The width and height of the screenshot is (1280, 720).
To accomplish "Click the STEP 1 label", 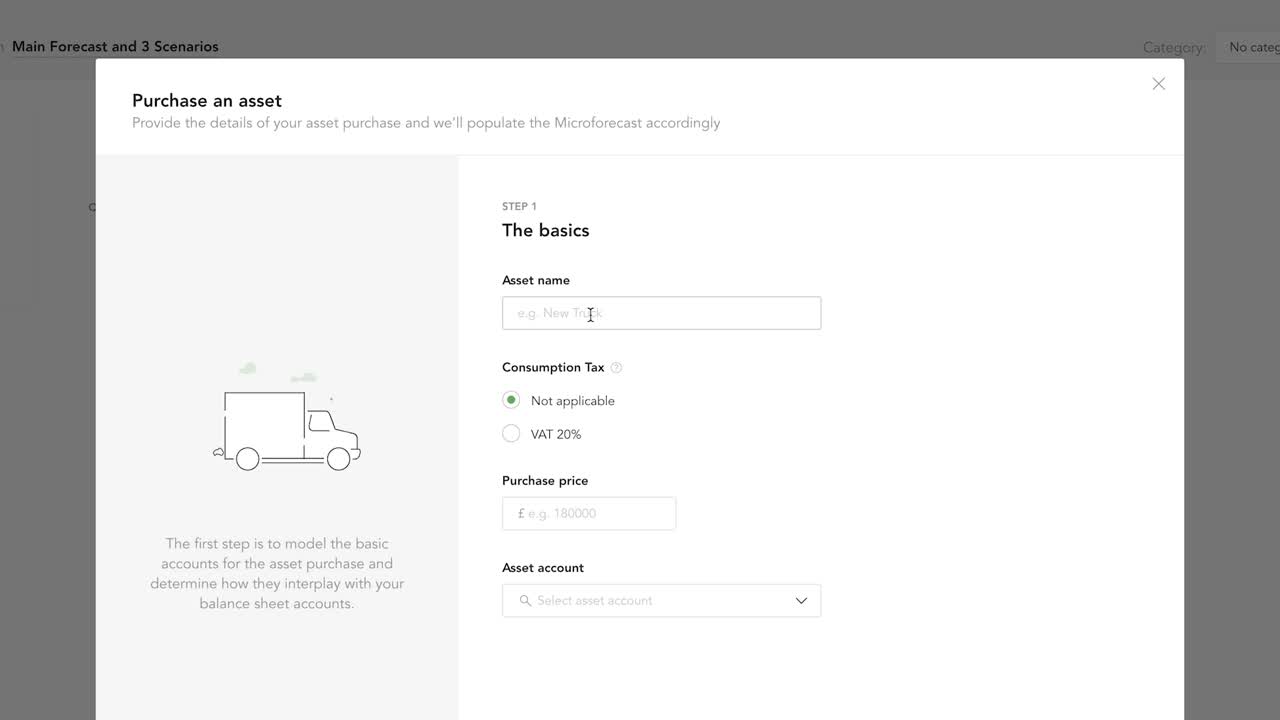I will pos(519,206).
